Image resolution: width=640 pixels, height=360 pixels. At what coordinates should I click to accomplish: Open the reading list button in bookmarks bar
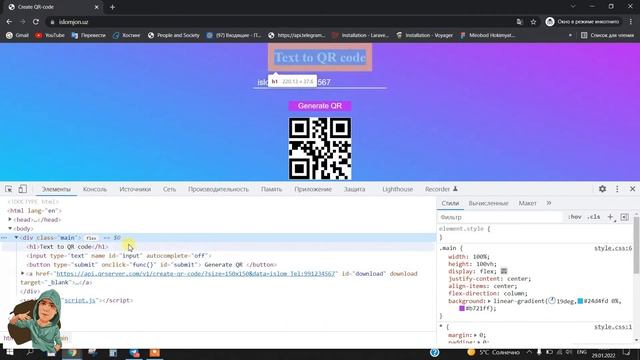(x=607, y=36)
